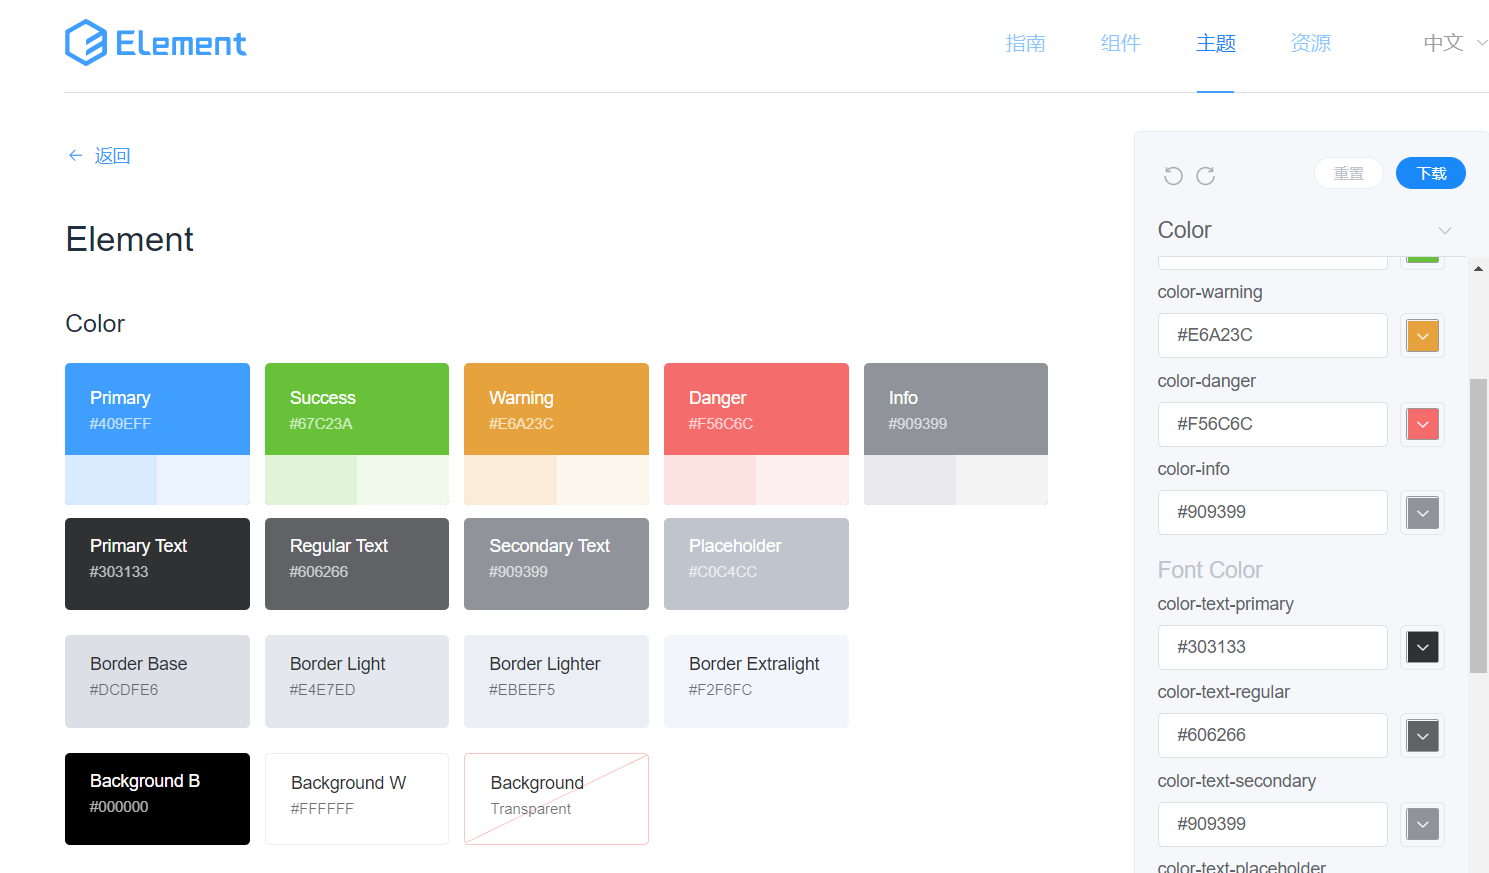Viewport: 1489px width, 873px height.
Task: Select the 主题 nav tab
Action: (1215, 43)
